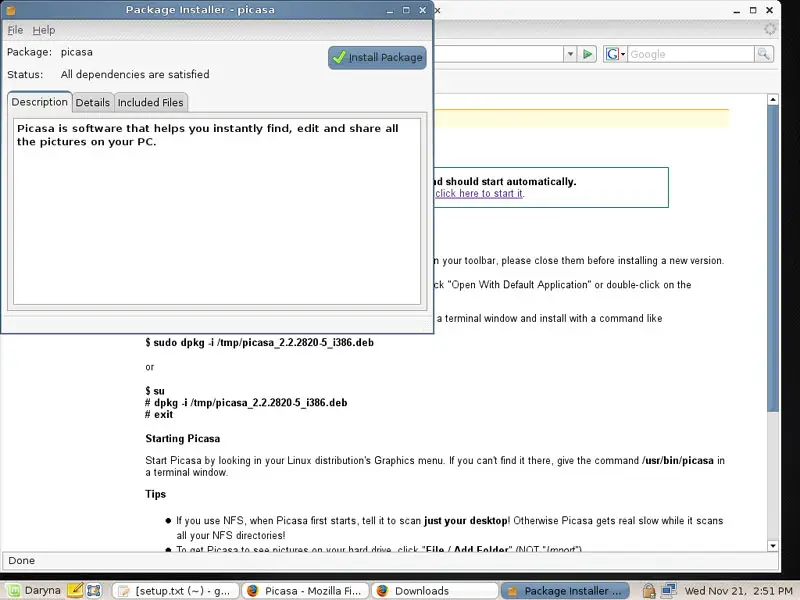This screenshot has height=600, width=800.
Task: Select the Package Installer taskbar button
Action: pos(565,591)
